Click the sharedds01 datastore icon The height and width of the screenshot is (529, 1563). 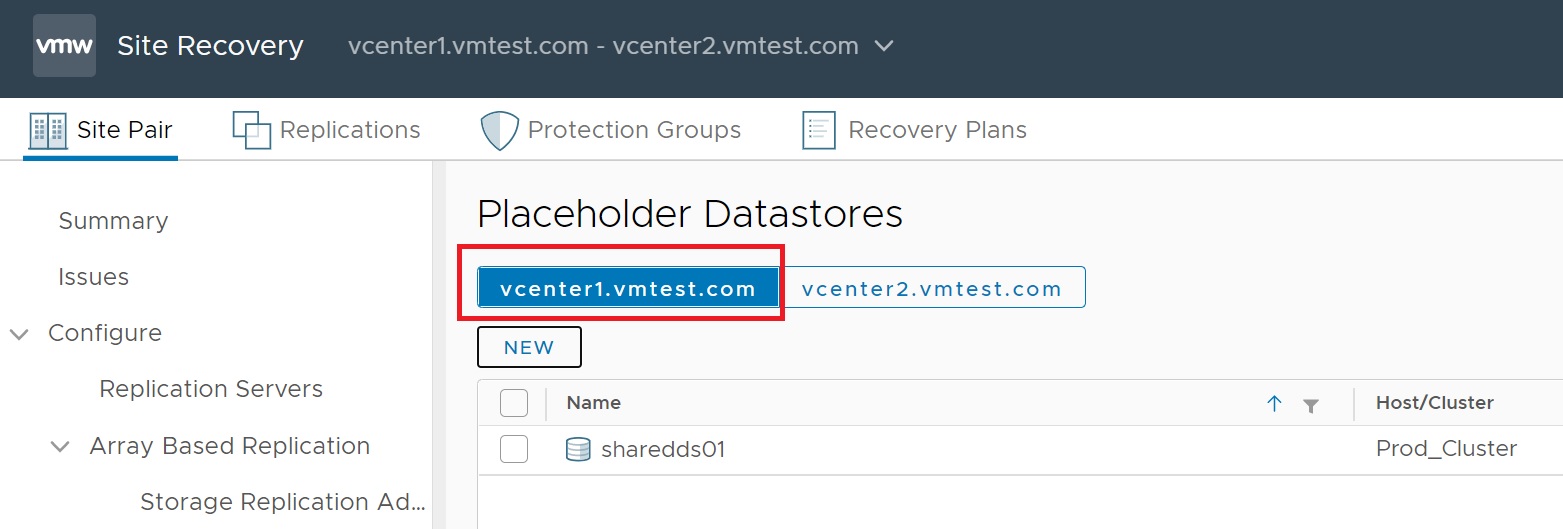click(578, 450)
